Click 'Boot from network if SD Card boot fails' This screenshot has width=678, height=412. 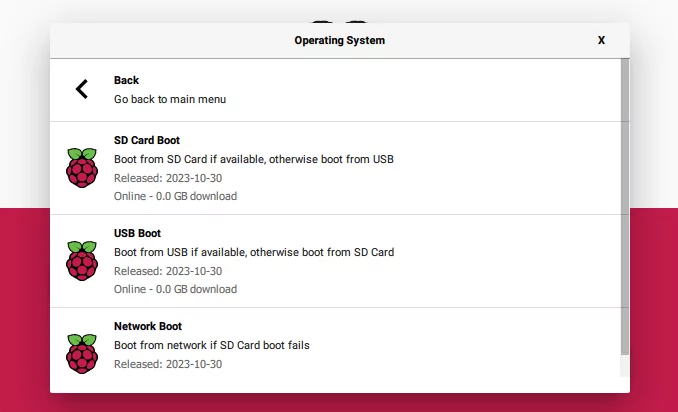(x=212, y=345)
